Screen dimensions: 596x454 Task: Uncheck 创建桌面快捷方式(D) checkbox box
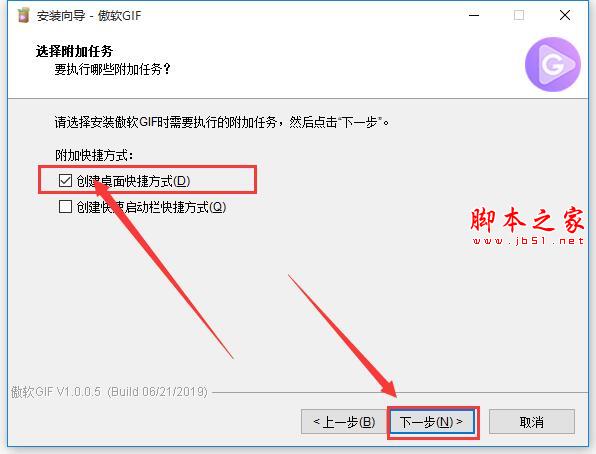click(65, 180)
